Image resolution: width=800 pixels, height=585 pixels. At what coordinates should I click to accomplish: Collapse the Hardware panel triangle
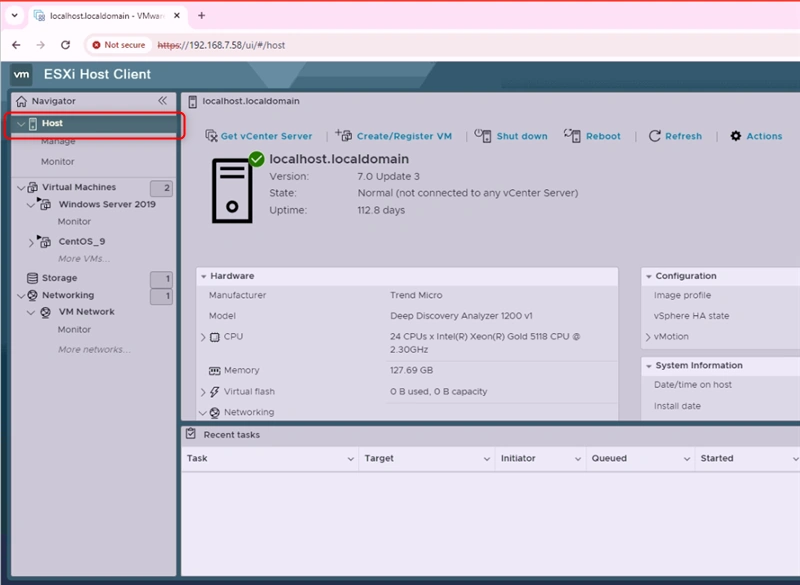204,276
